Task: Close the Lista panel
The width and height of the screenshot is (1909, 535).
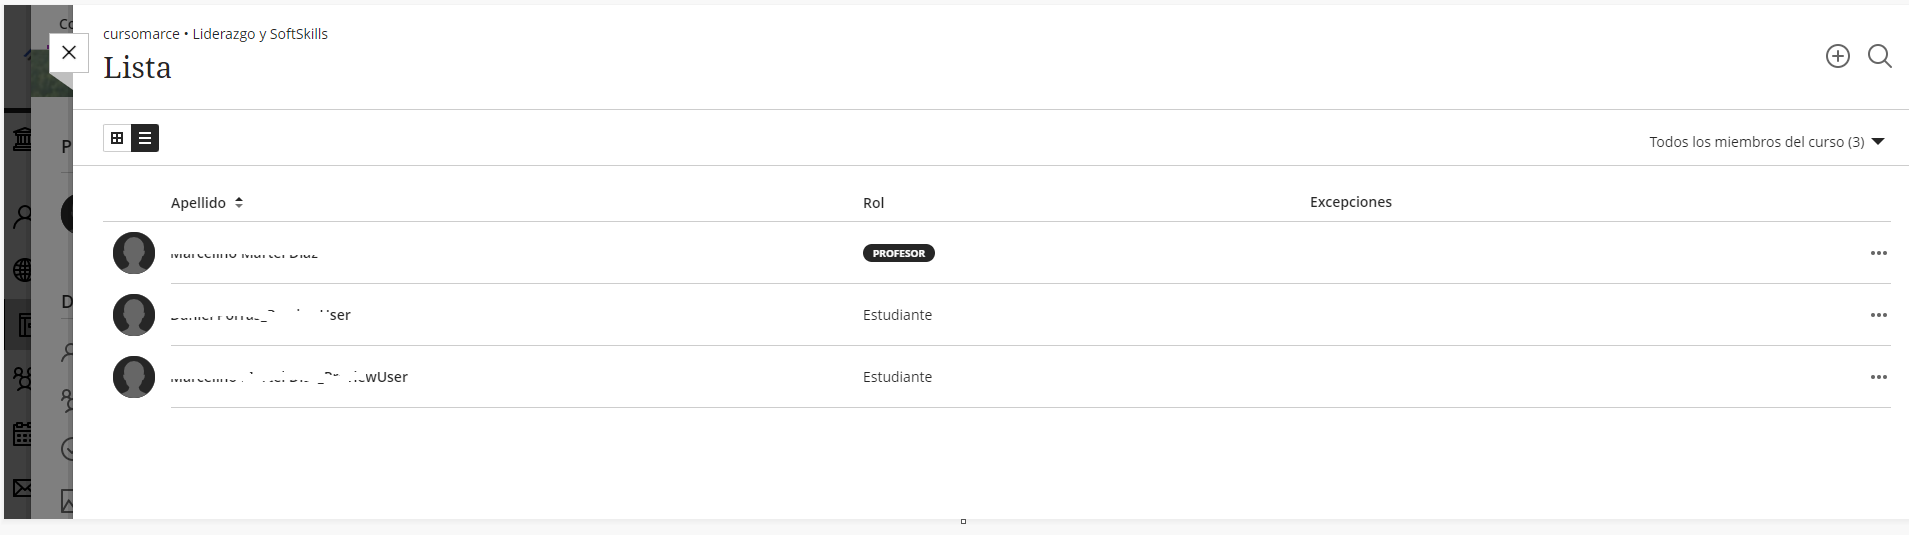Action: 69,53
